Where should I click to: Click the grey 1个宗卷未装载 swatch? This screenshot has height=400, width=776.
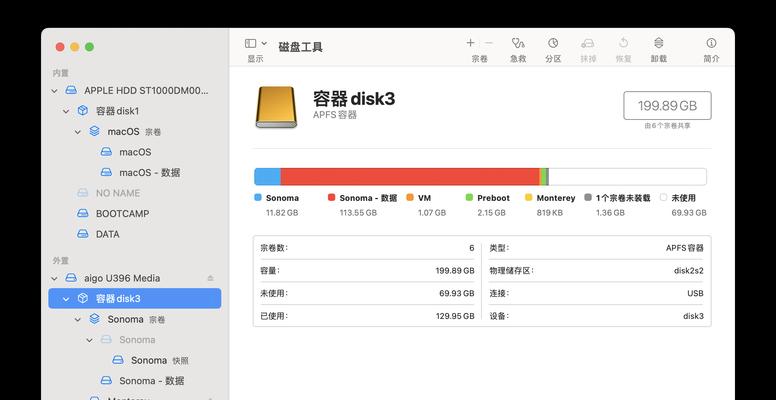[588, 198]
